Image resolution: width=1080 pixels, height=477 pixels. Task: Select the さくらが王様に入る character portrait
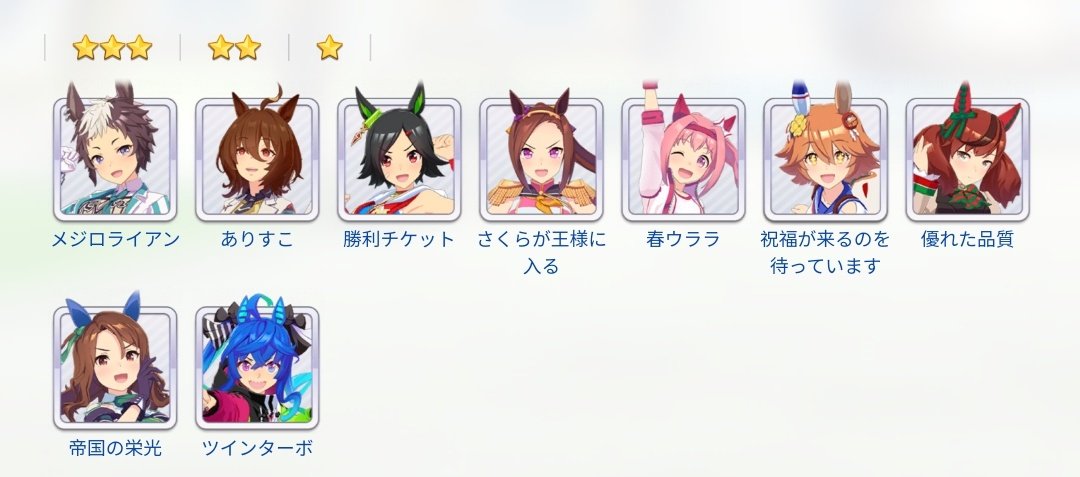point(541,159)
